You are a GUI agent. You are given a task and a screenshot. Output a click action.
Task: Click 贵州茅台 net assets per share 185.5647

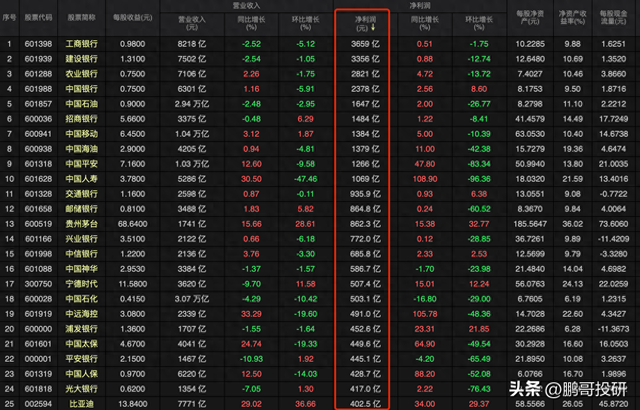(x=530, y=224)
